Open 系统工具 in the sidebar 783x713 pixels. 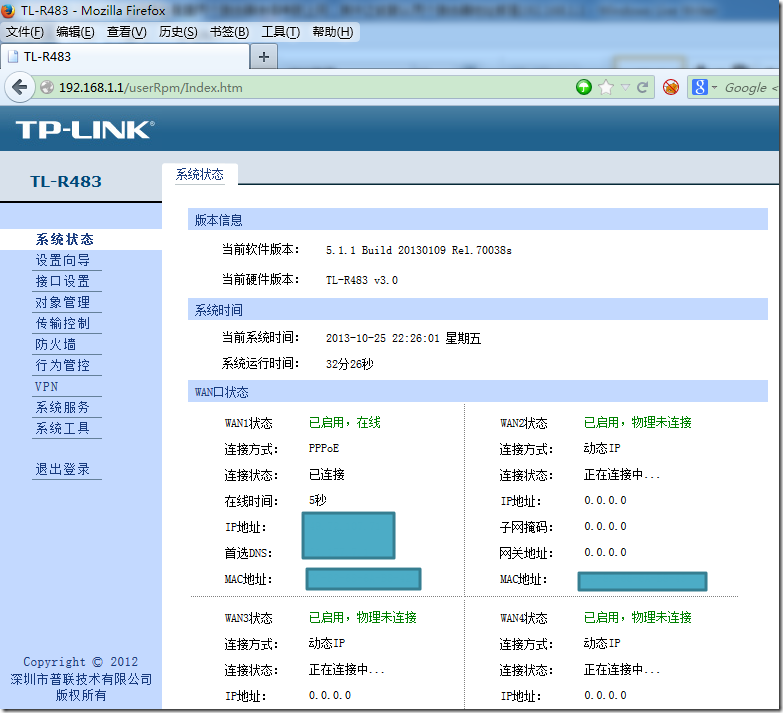pyautogui.click(x=63, y=428)
